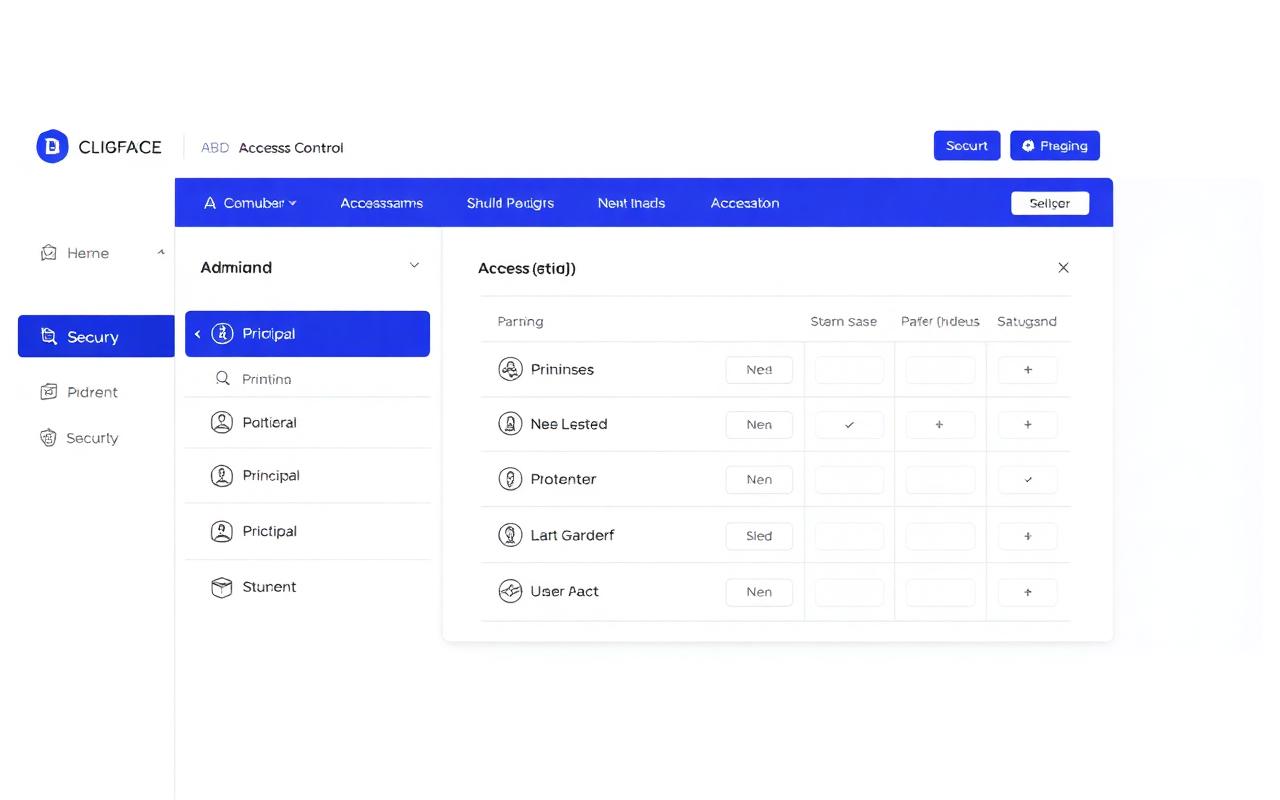Switch to the Shuld Pedigrs tab

coord(510,203)
